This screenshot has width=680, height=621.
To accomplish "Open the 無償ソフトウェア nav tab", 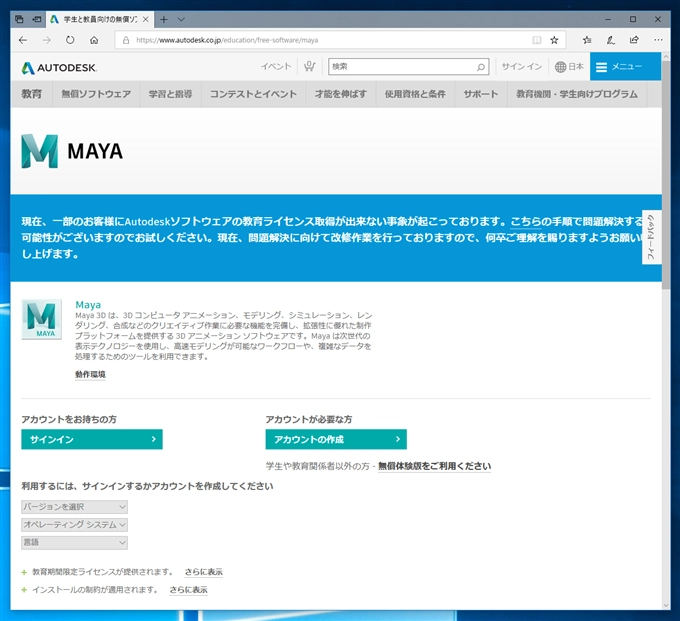I will click(96, 94).
